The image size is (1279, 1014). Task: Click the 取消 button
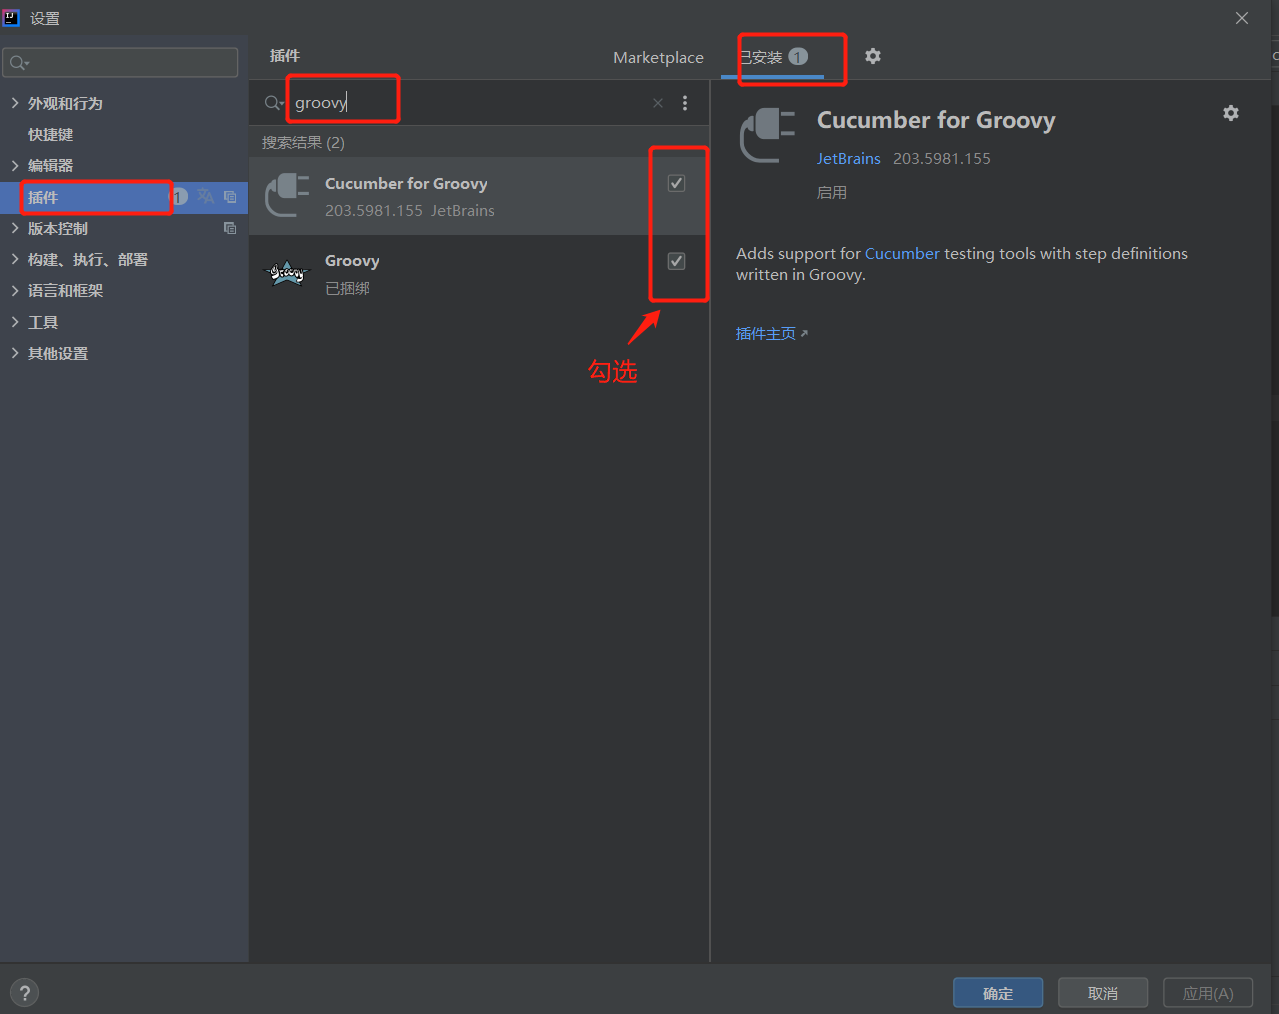(1103, 993)
